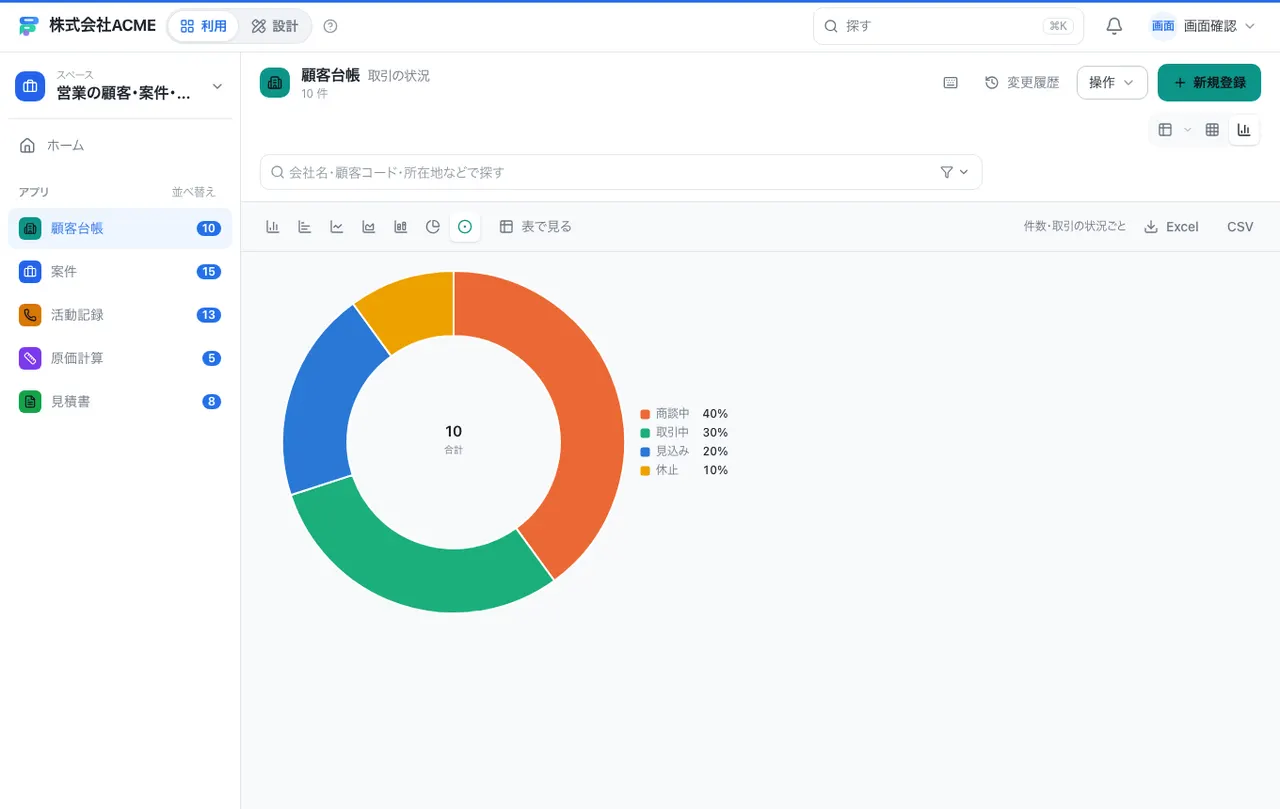Click the global 探す search field
Screen dimensions: 1280x809
(948, 26)
